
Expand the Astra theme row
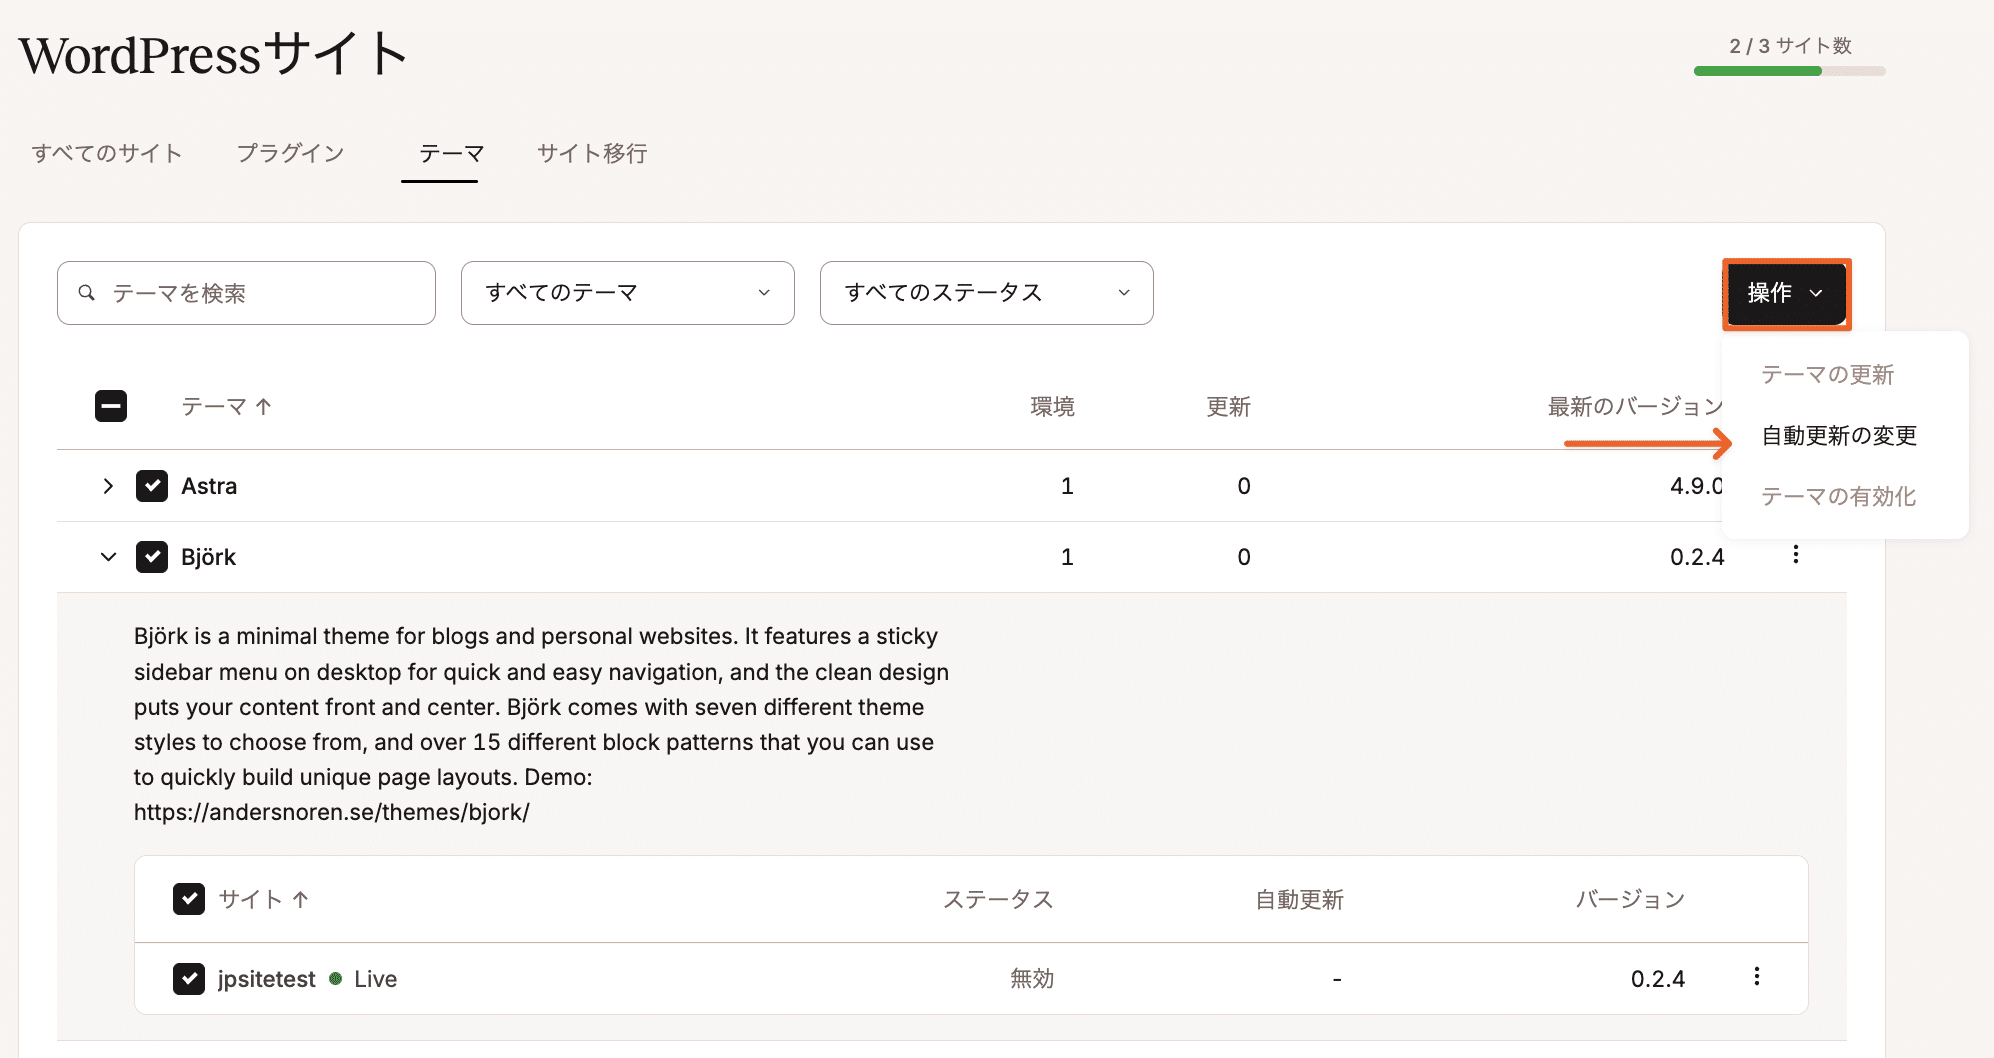coord(108,486)
